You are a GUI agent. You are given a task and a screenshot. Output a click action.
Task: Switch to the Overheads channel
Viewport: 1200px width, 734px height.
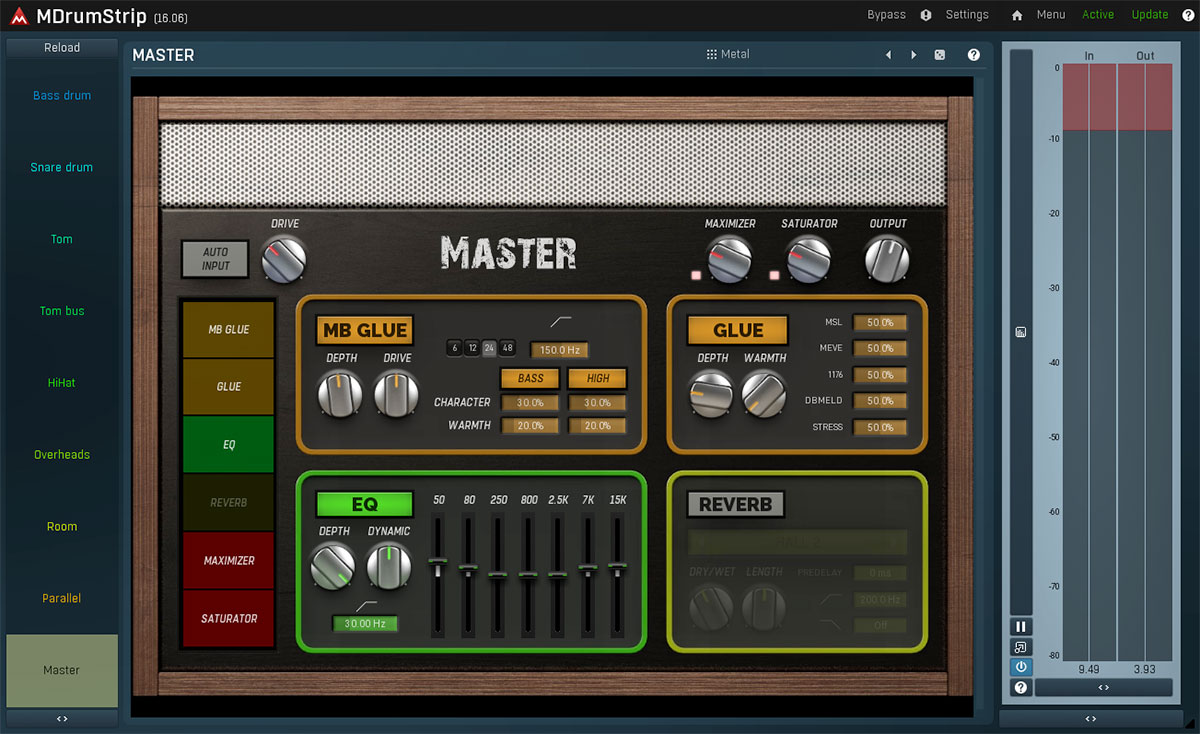(62, 455)
